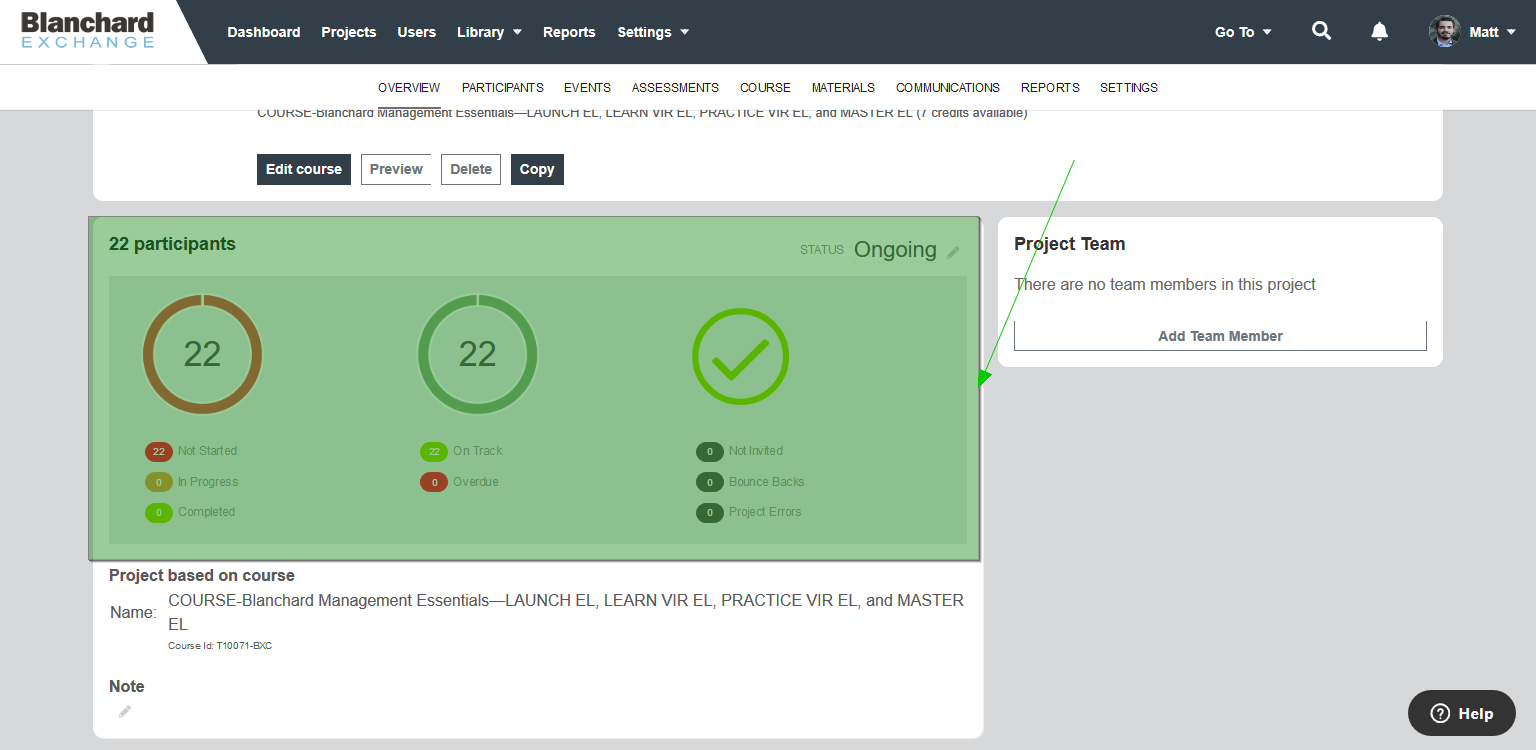Screen dimensions: 1536x750
Task: Click the Ongoing status text
Action: tap(895, 250)
